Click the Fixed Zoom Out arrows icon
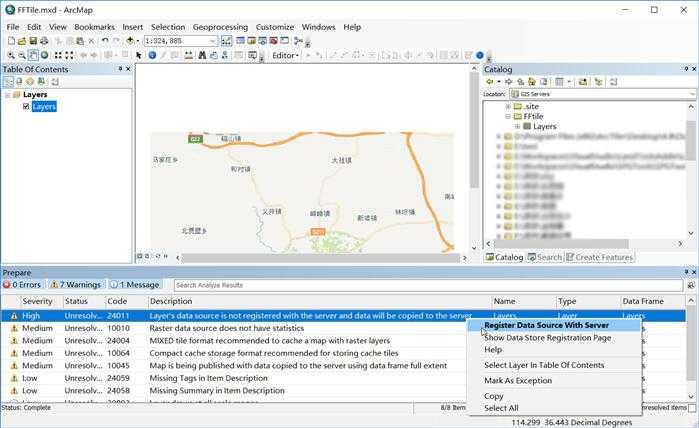Image resolution: width=699 pixels, height=428 pixels. (x=69, y=55)
